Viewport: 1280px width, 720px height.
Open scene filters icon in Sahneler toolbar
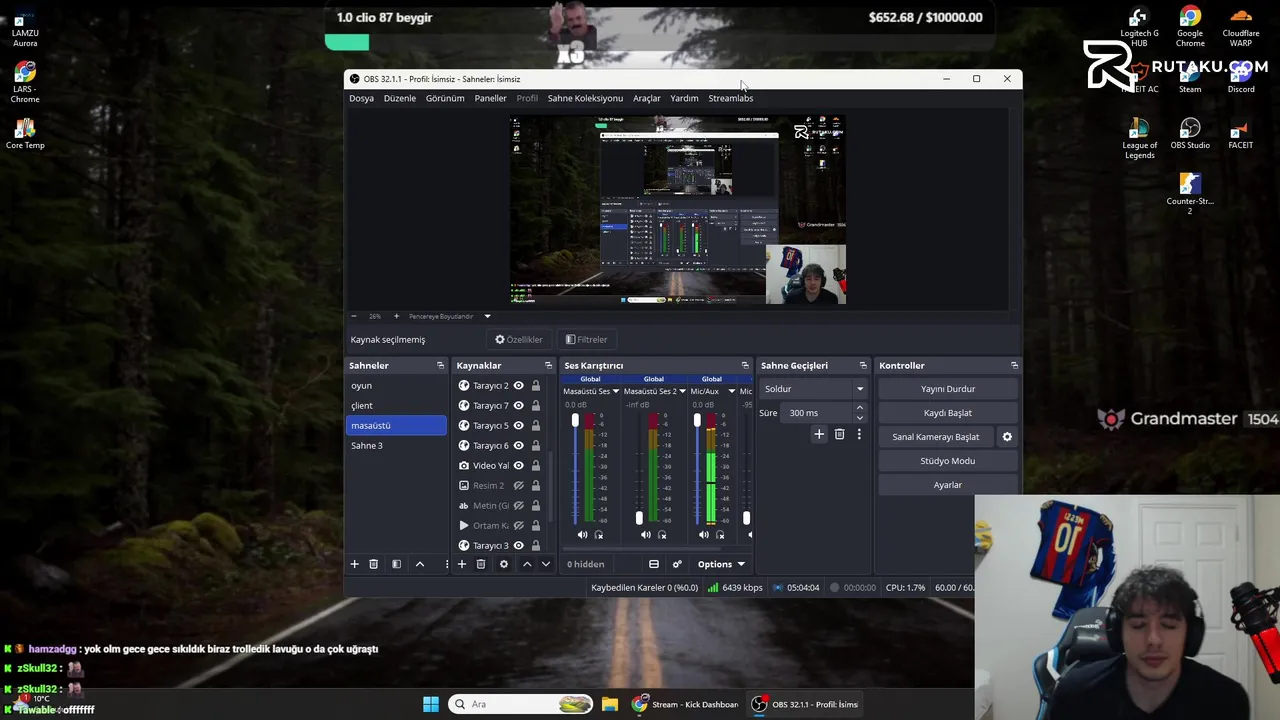coord(396,564)
